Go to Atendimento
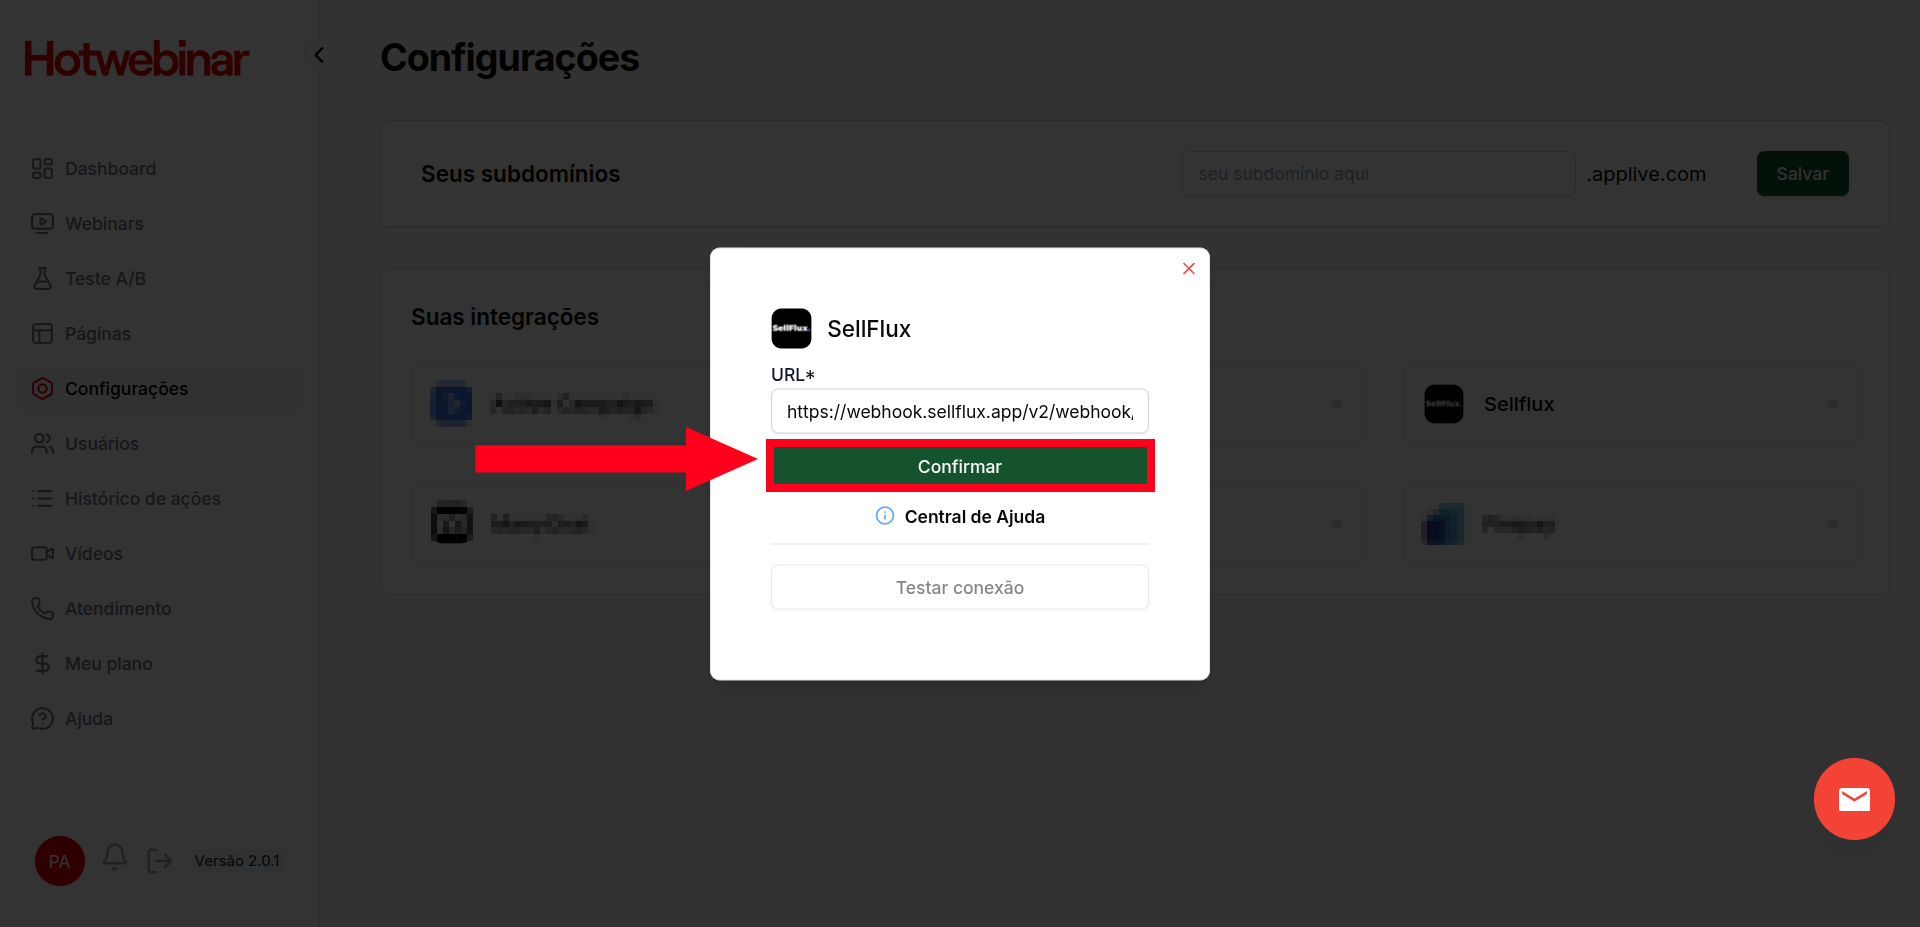 (x=118, y=609)
